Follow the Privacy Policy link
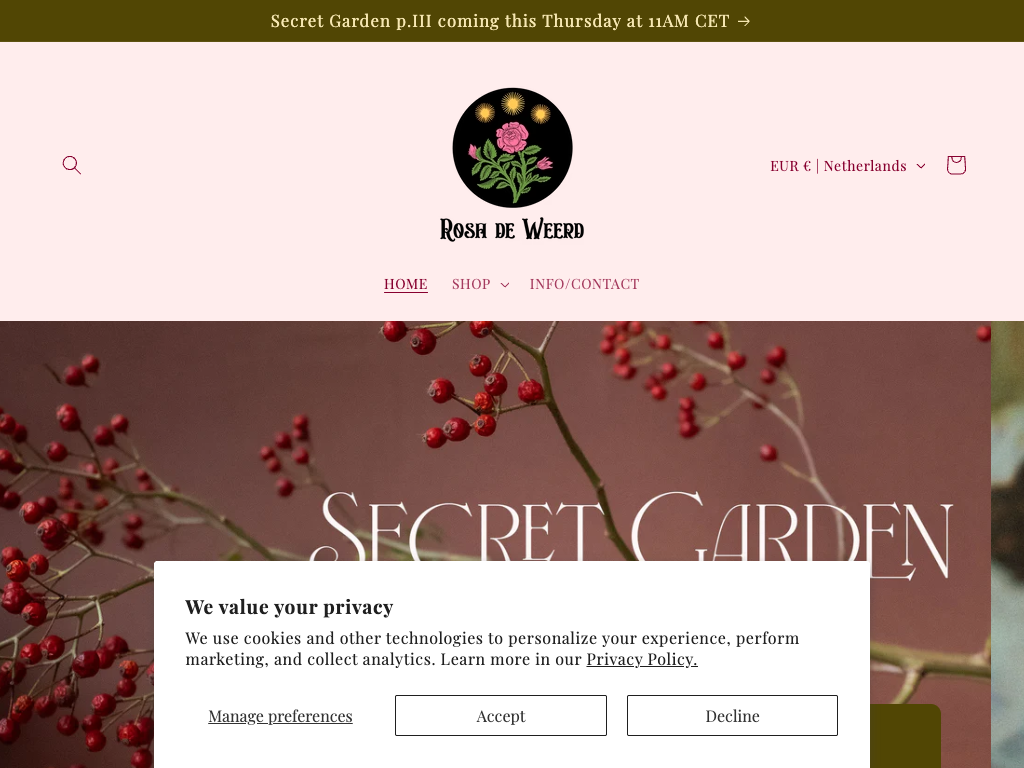This screenshot has height=768, width=1024. pyautogui.click(x=642, y=660)
